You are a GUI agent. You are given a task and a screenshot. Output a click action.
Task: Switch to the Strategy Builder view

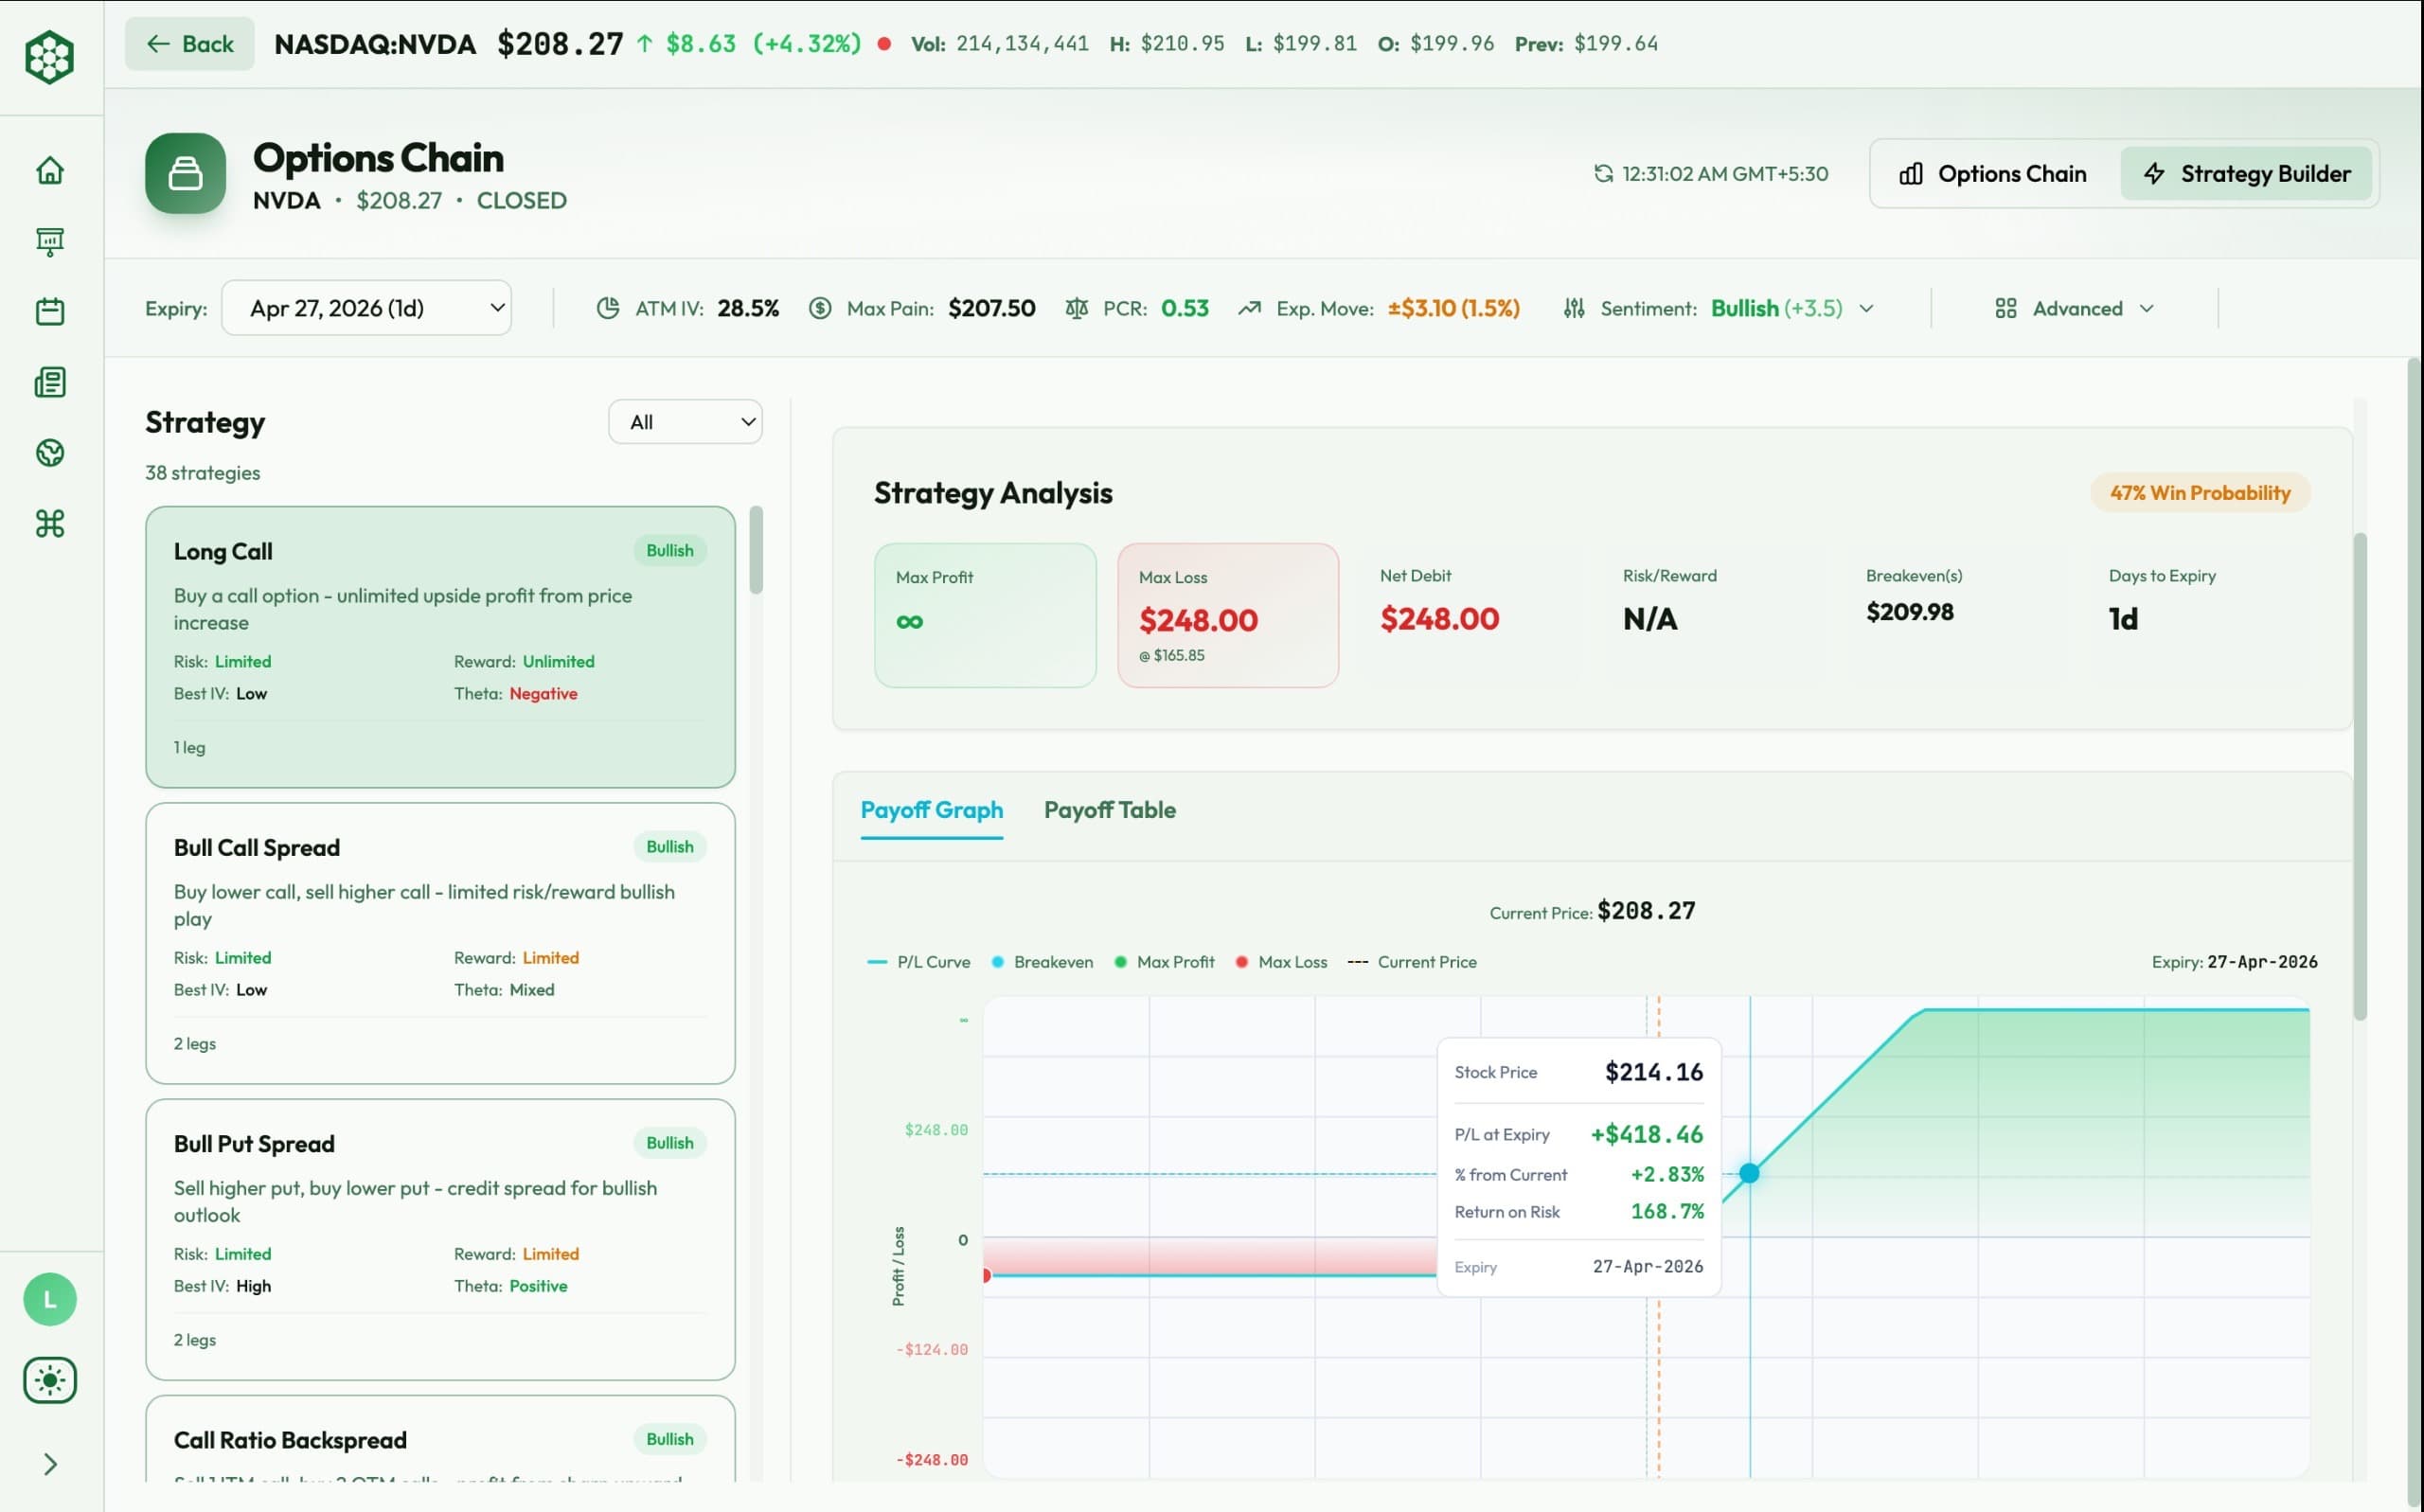point(2246,174)
